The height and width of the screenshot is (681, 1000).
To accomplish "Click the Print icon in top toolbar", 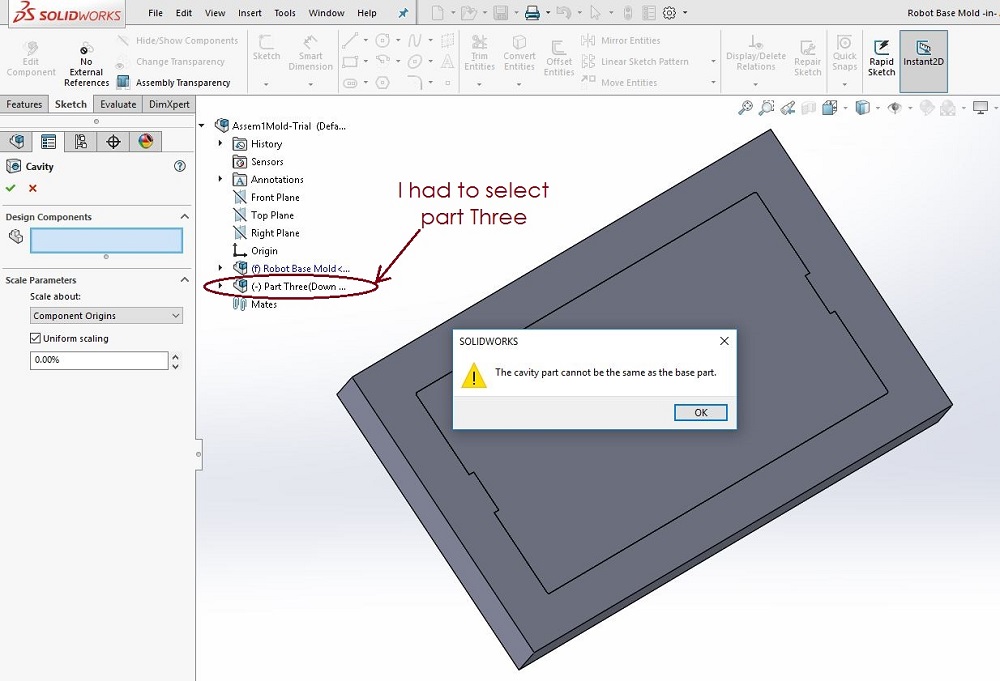I will coord(533,12).
